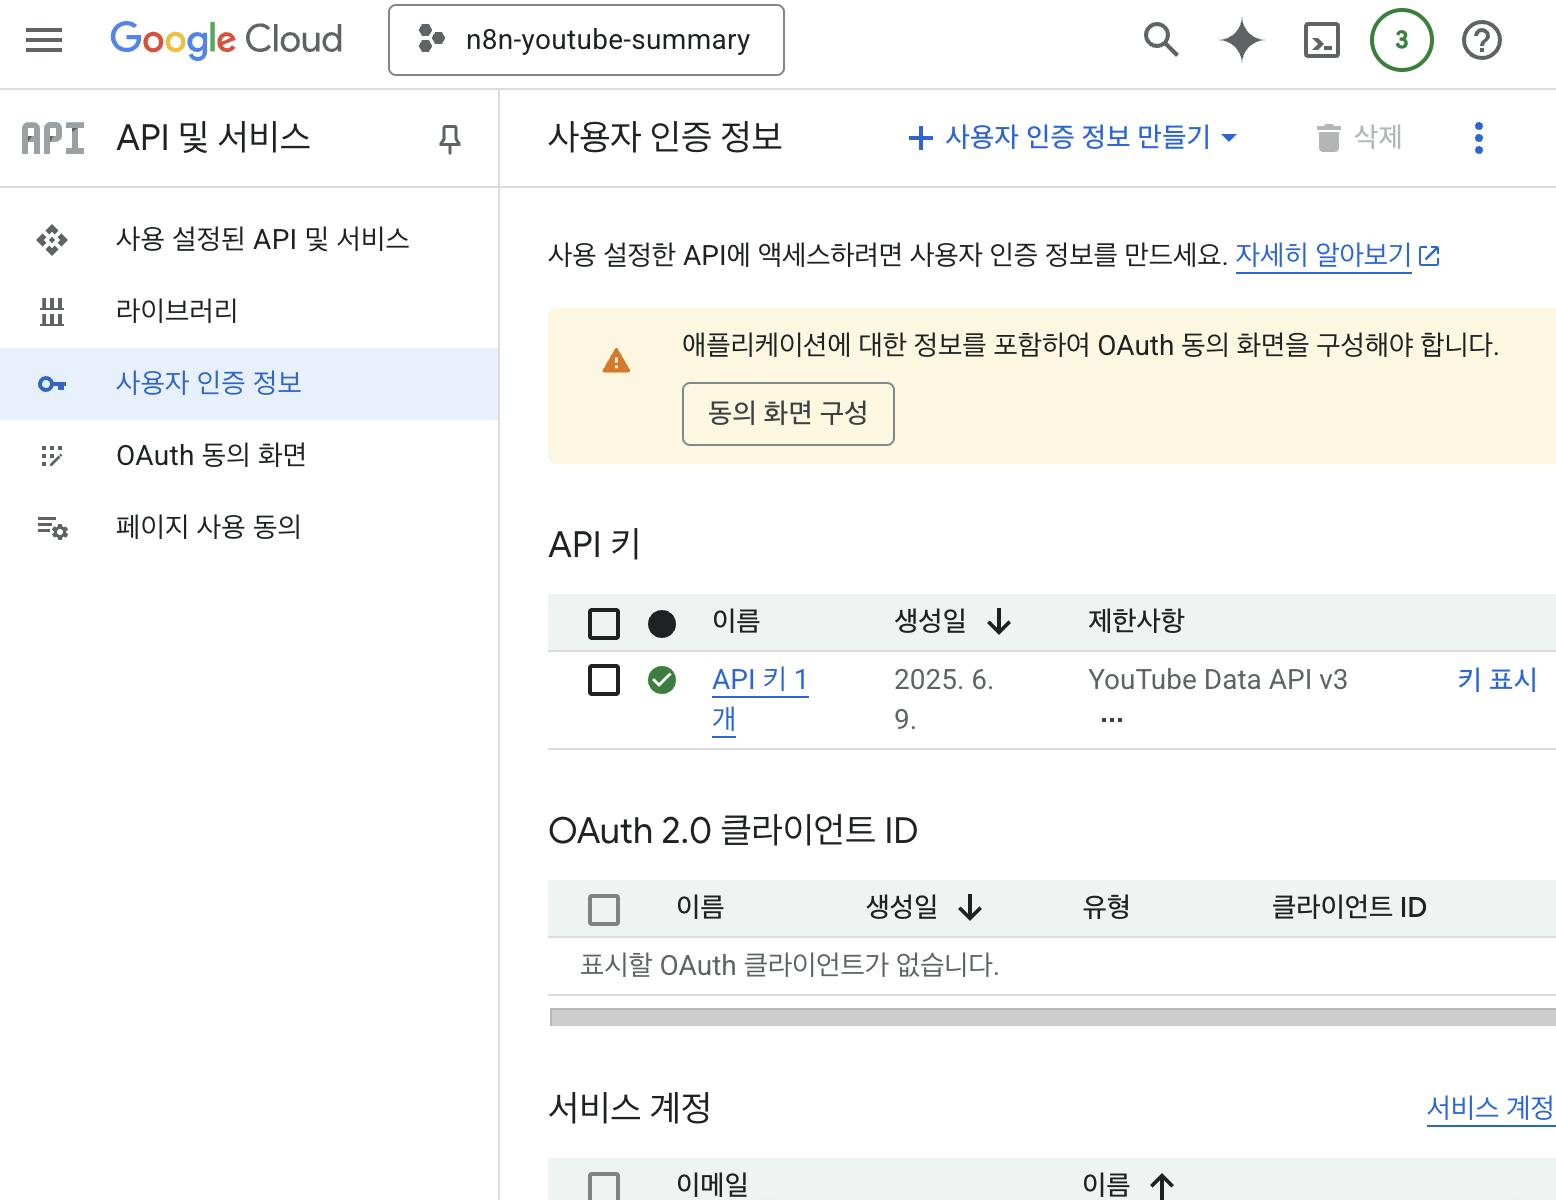
Task: Open the help question mark icon
Action: 1481,40
